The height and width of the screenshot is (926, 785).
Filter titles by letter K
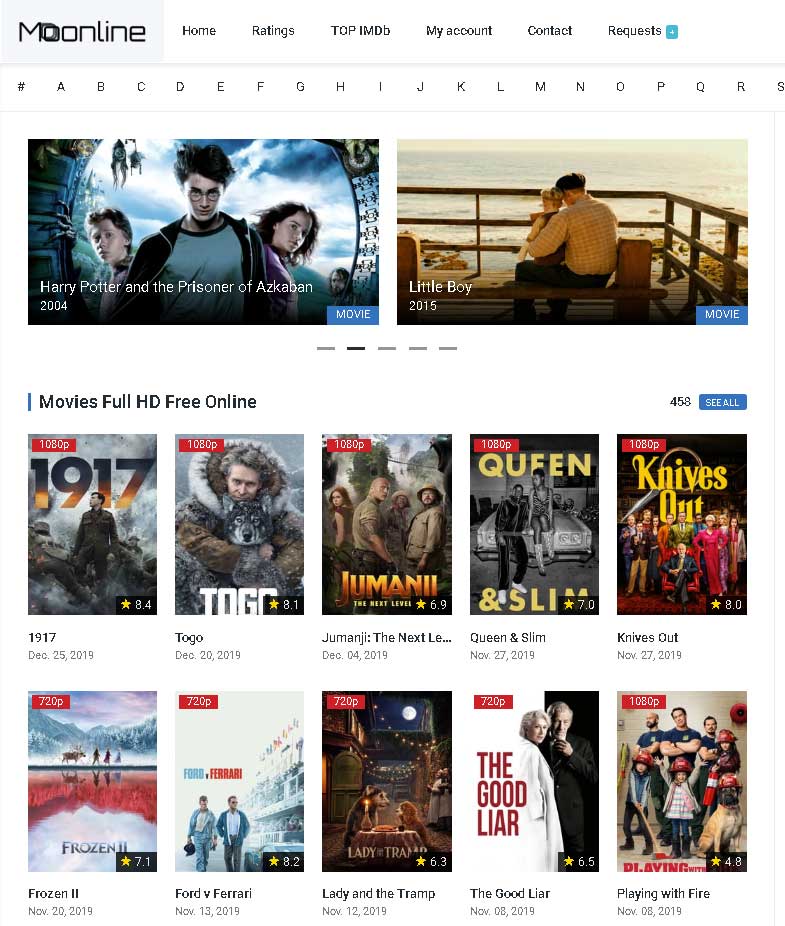point(461,87)
